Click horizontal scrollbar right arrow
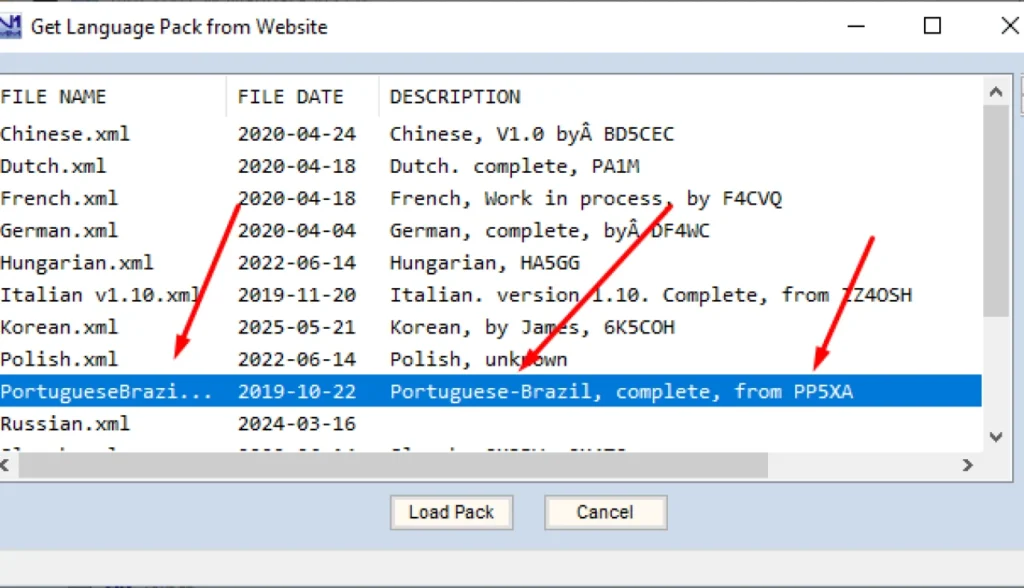The image size is (1024, 588). pos(967,465)
